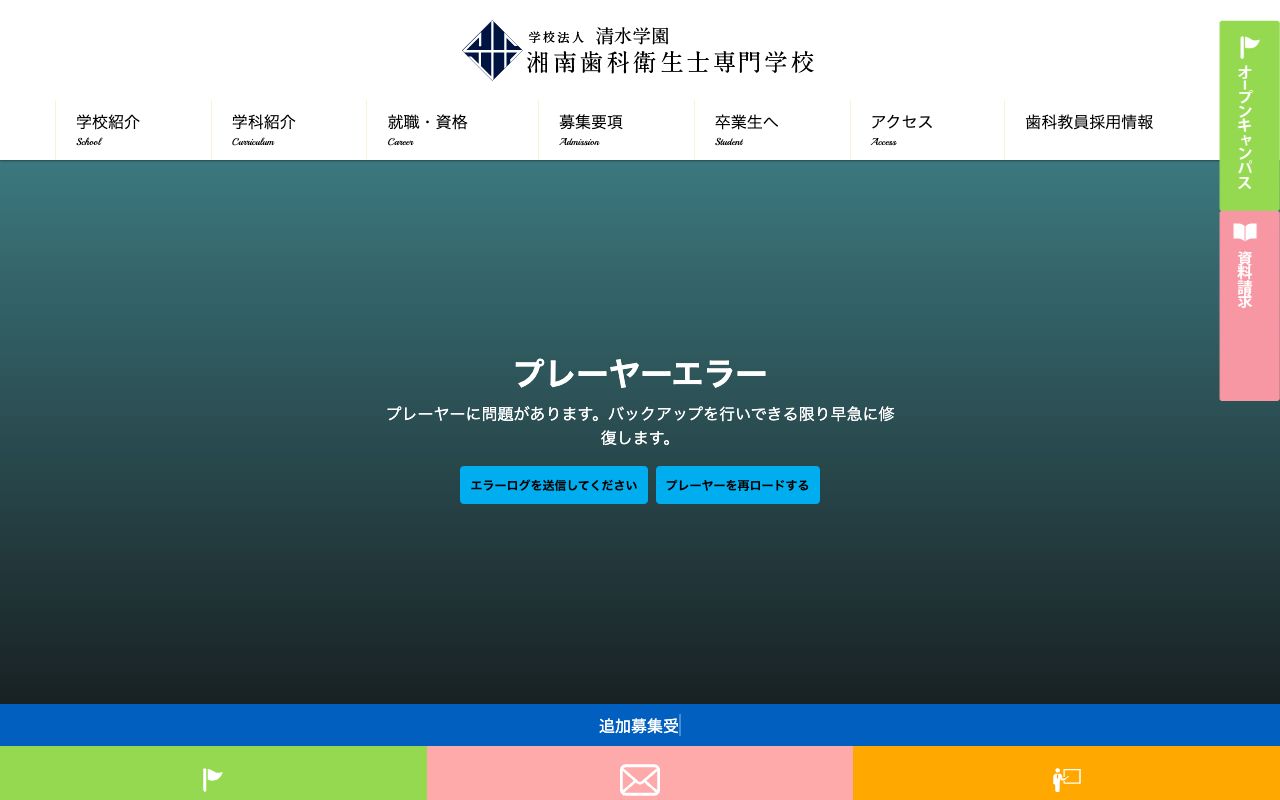Click the プレーヤーを再ロードする button

click(x=738, y=485)
